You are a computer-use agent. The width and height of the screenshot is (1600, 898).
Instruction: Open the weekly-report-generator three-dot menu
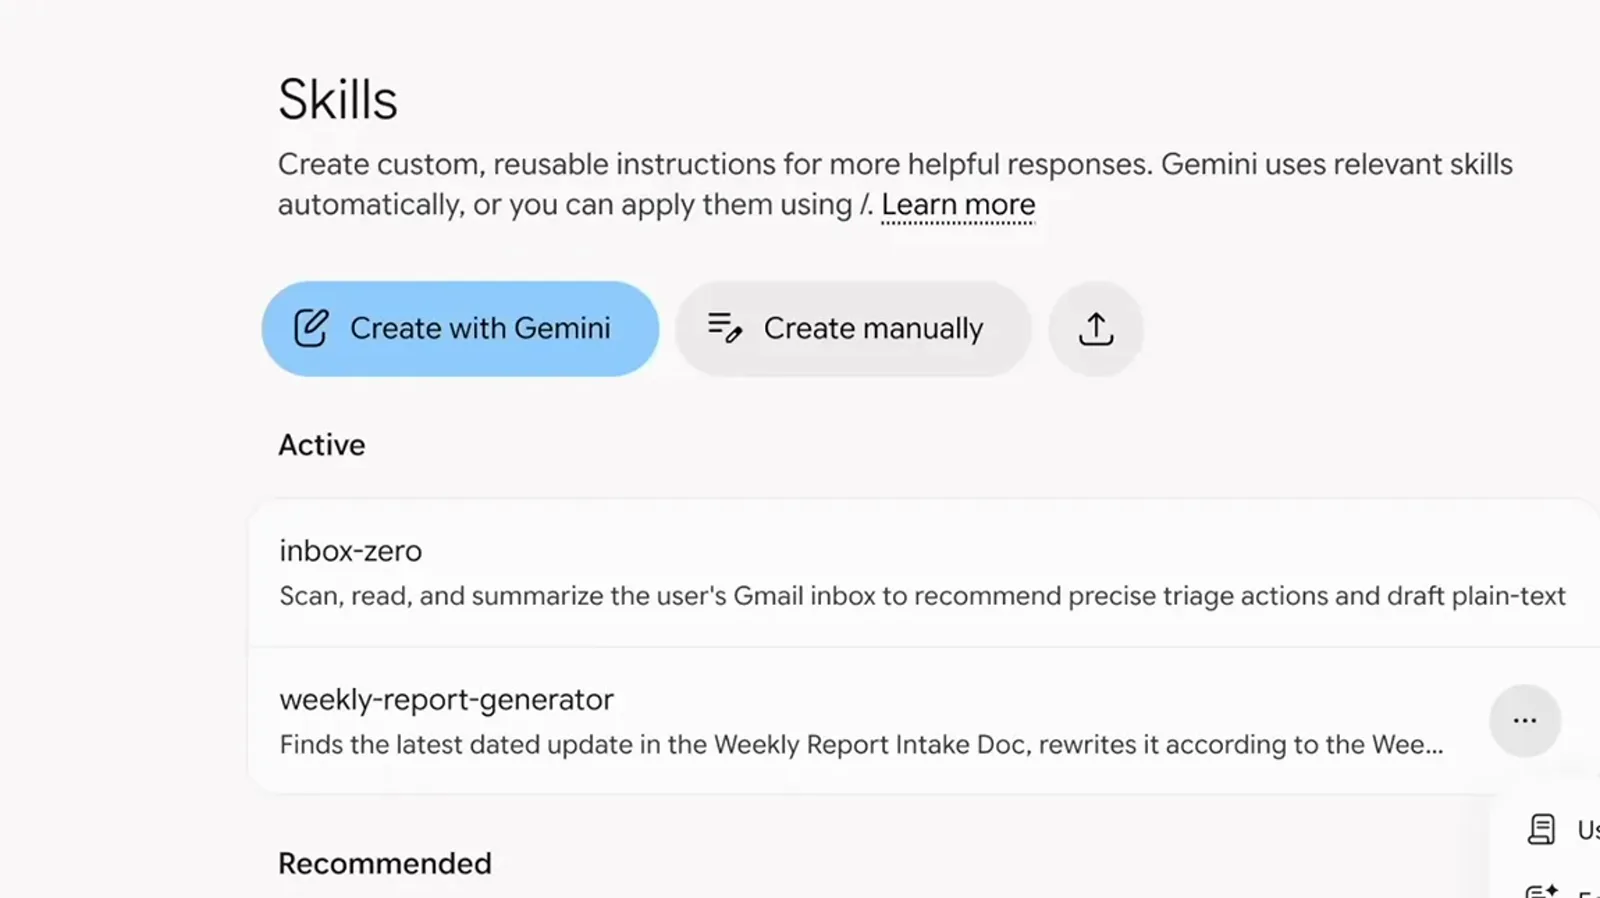point(1525,721)
